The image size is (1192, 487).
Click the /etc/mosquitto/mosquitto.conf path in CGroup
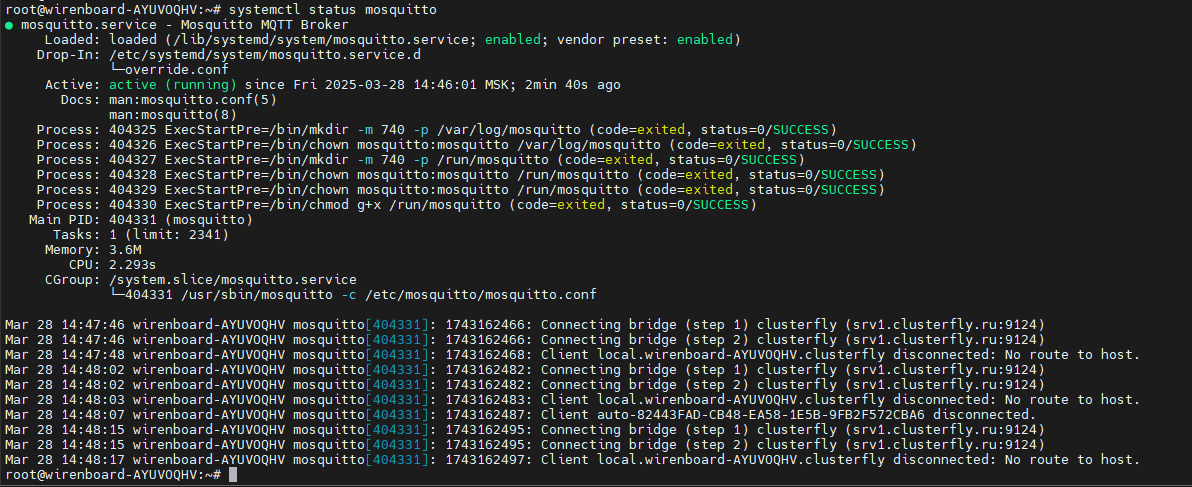coord(480,294)
